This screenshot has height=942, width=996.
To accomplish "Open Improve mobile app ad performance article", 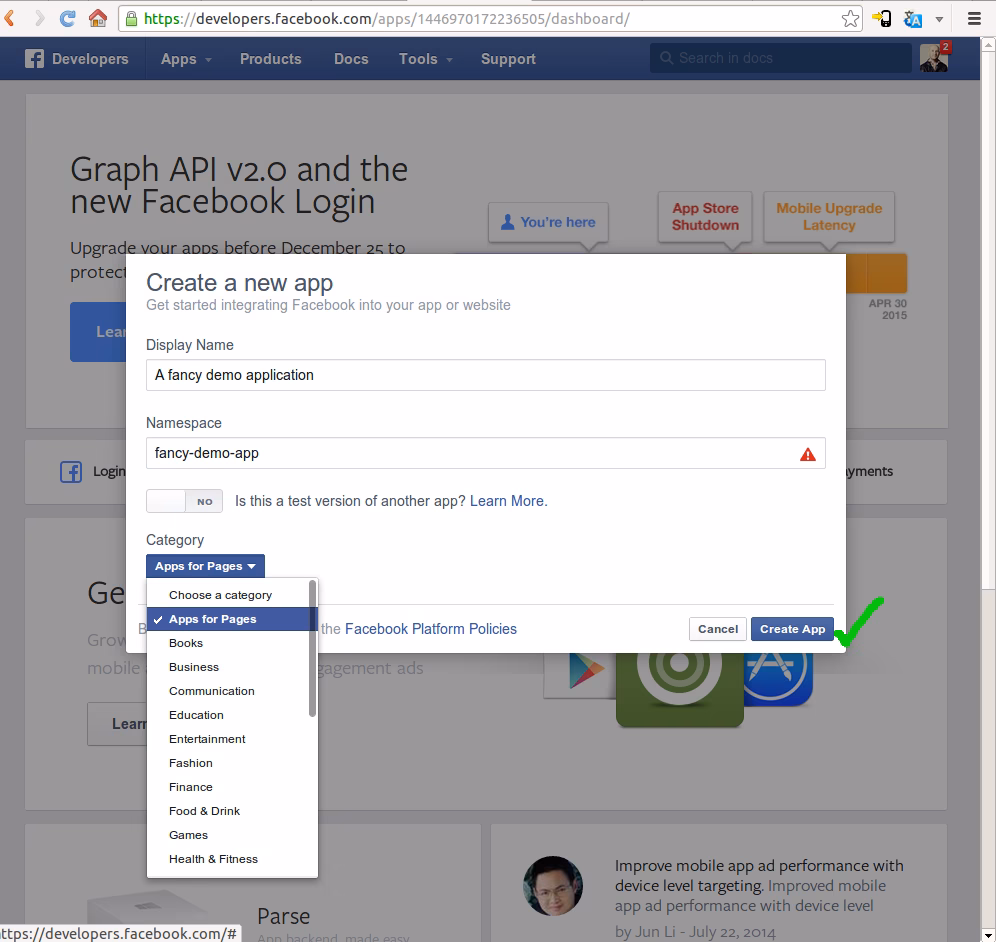I will [759, 875].
